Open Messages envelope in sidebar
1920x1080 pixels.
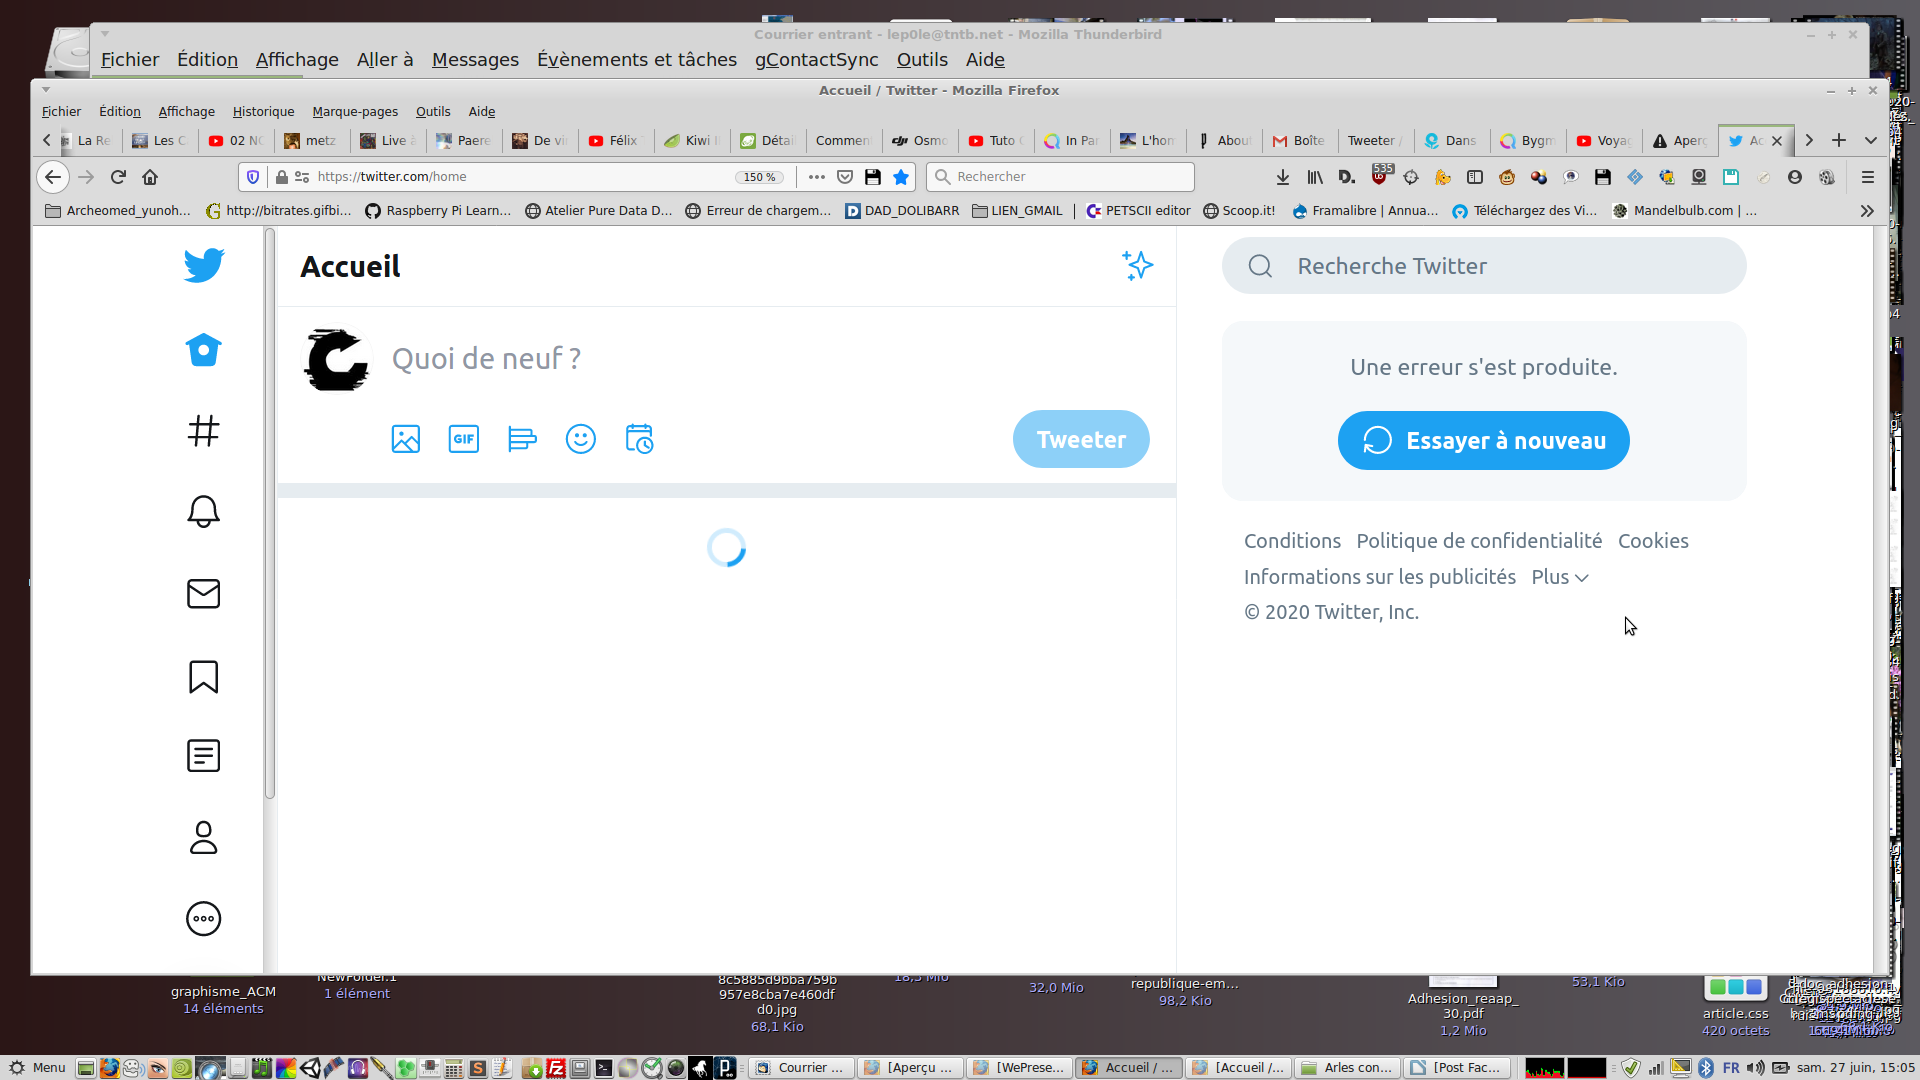point(203,593)
